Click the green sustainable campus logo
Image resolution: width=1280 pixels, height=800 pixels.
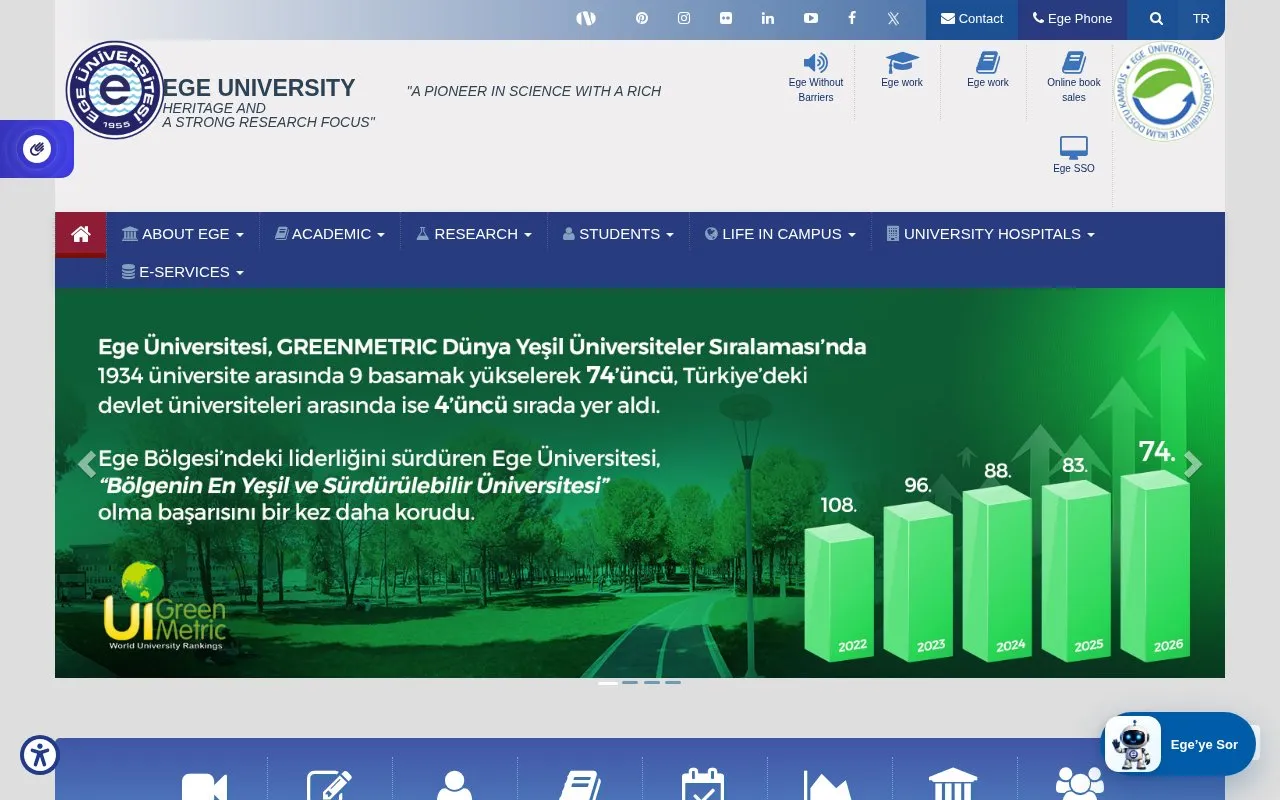(1164, 91)
